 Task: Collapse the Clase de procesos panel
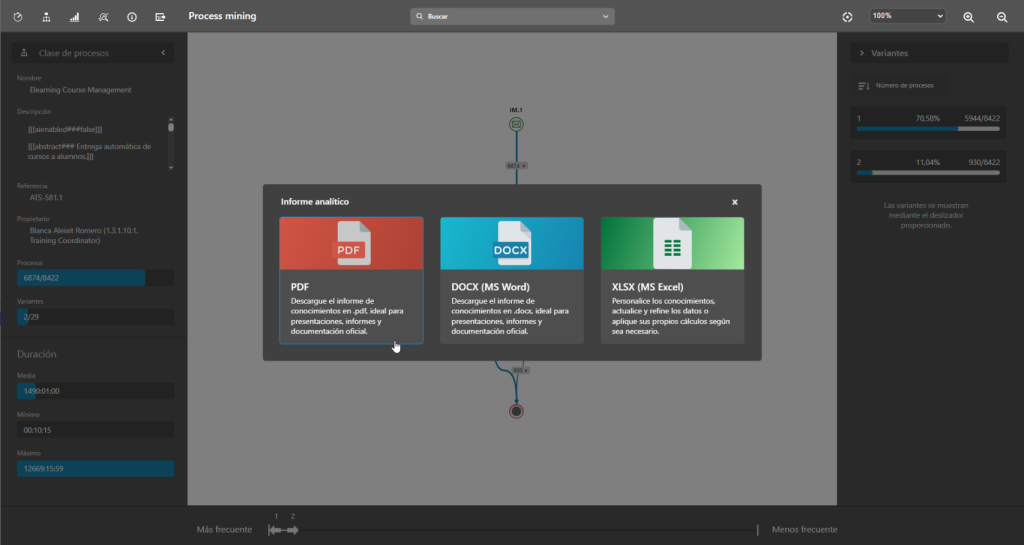coord(163,53)
